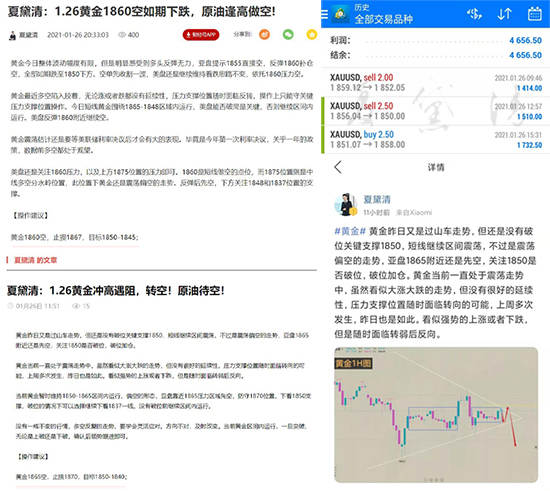550x491 pixels.
Task: Click the 夏黛清 username link in post
Action: pyautogui.click(x=377, y=199)
